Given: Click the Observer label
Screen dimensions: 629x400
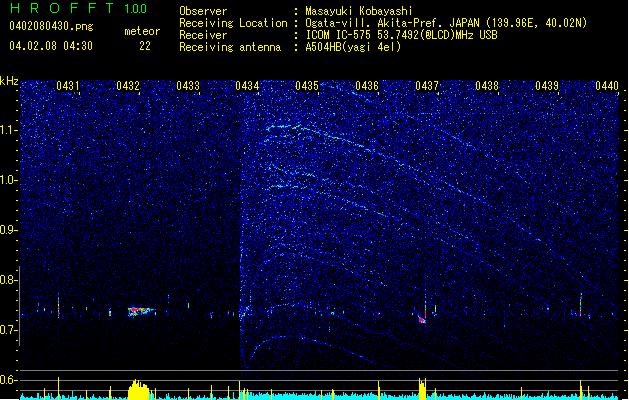Looking at the screenshot, I should (203, 11).
